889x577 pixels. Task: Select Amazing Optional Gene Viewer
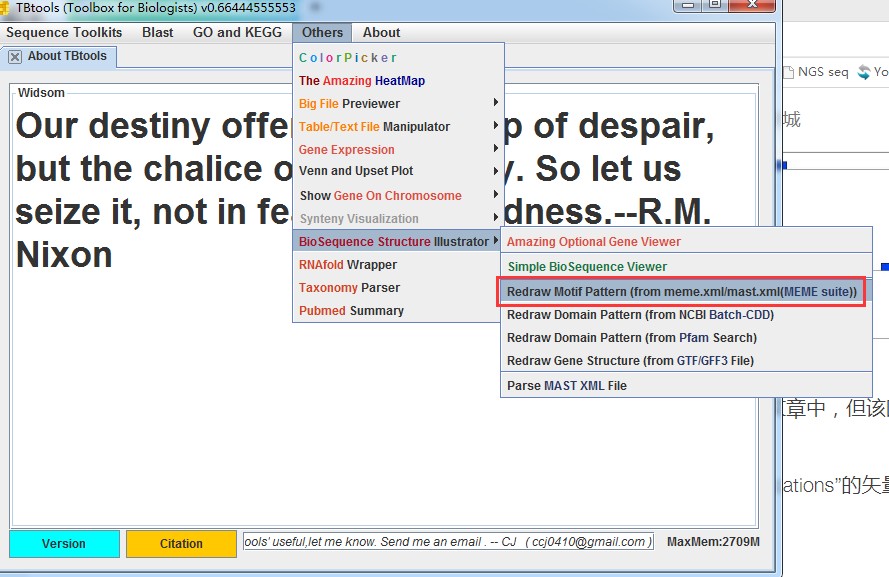[x=593, y=242]
